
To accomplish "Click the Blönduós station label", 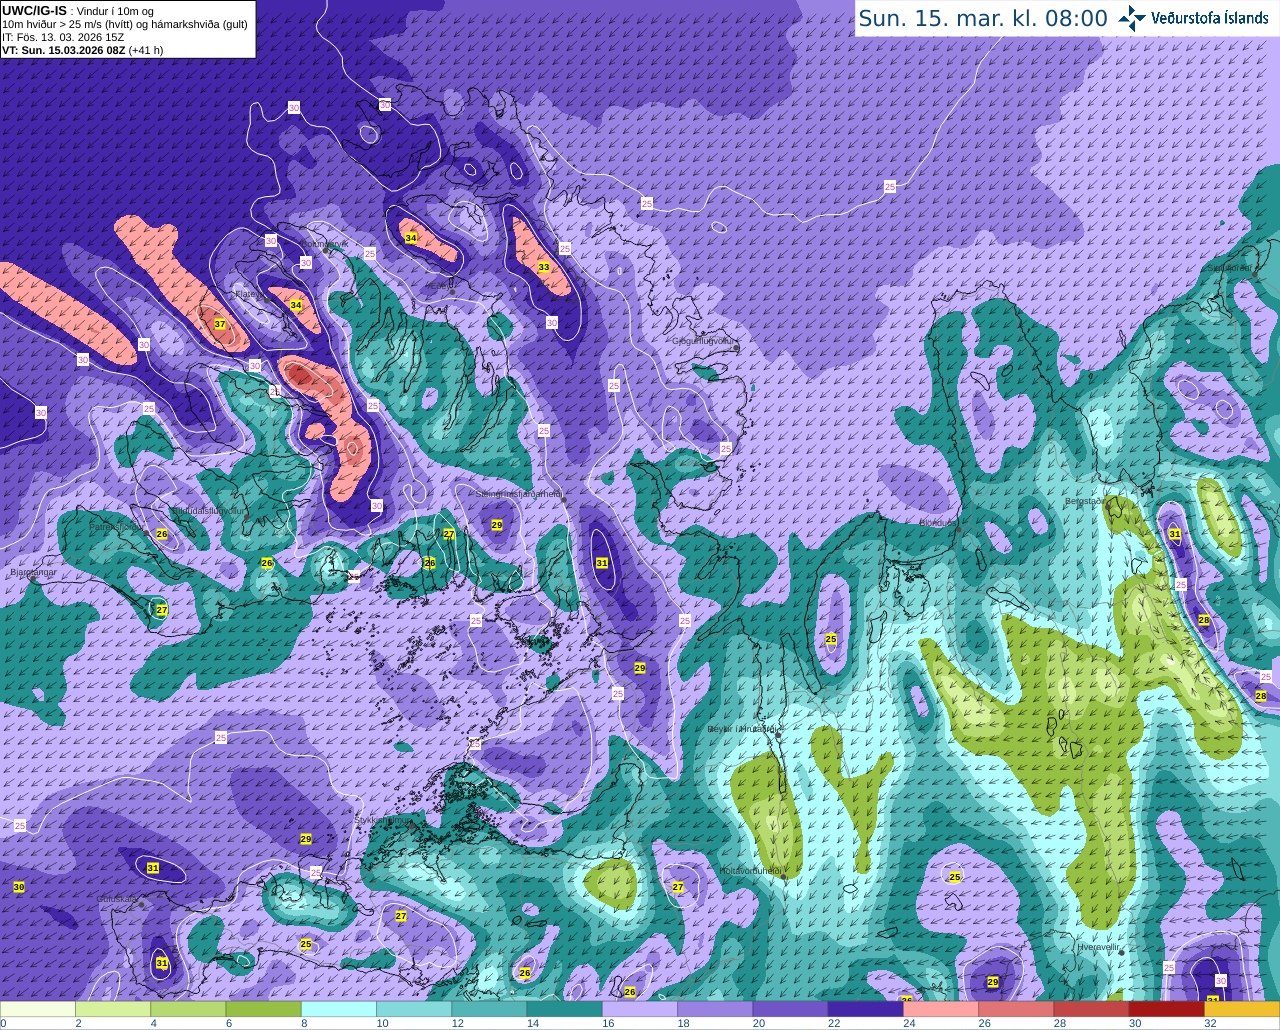I will 939,522.
